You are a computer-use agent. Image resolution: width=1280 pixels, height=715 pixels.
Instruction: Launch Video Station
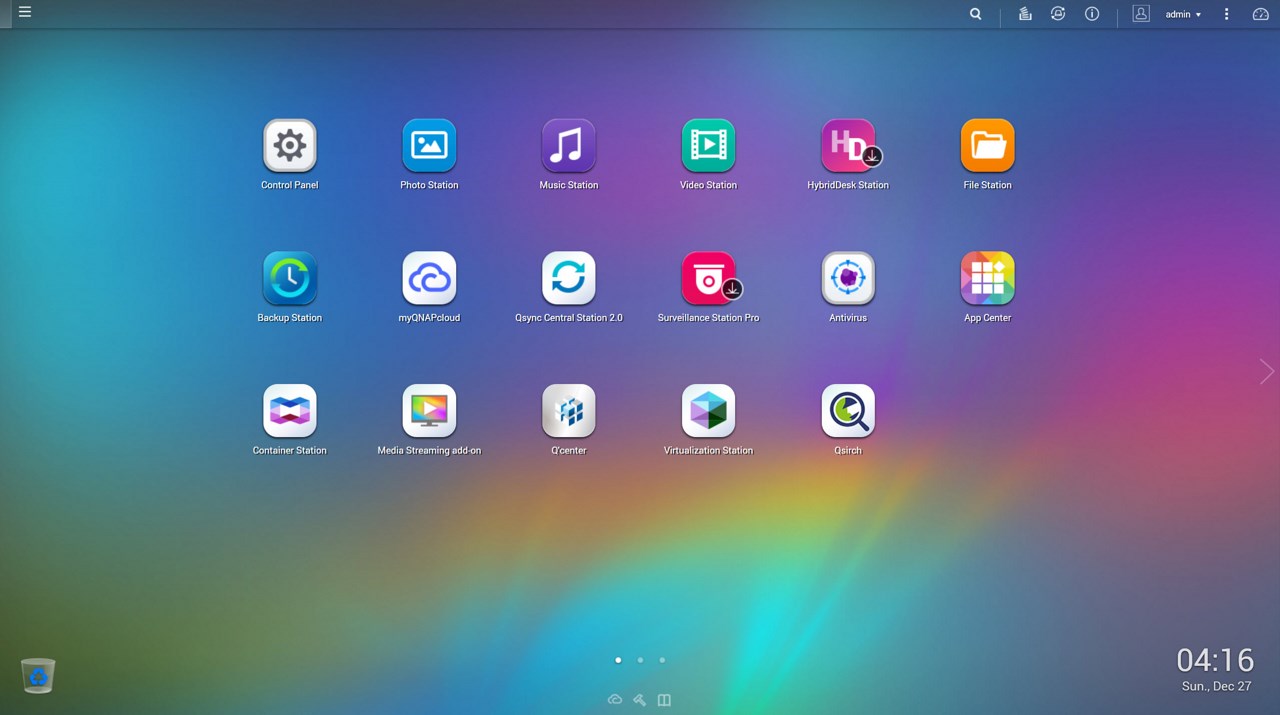708,146
